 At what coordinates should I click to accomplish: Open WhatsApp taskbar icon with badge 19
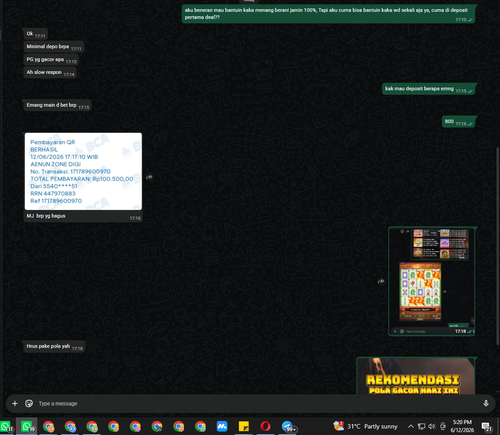(27, 426)
